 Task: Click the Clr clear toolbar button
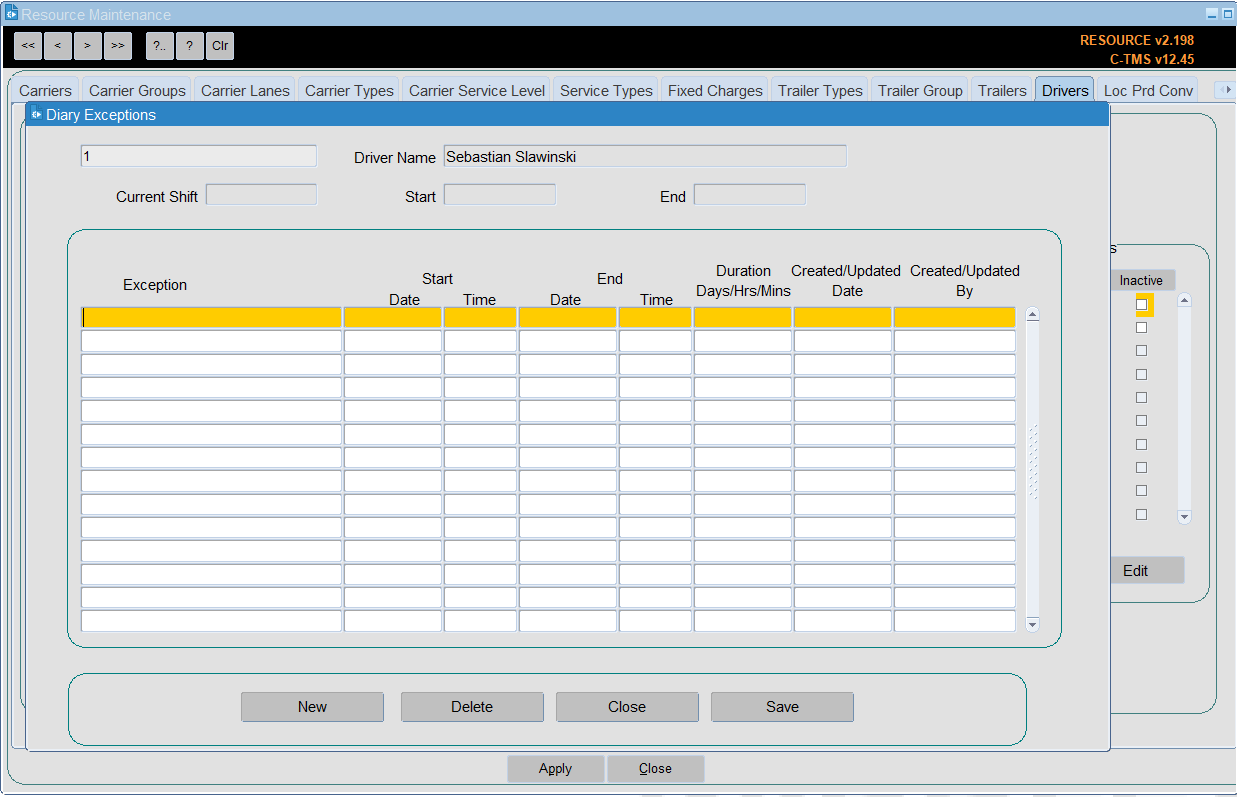(220, 46)
